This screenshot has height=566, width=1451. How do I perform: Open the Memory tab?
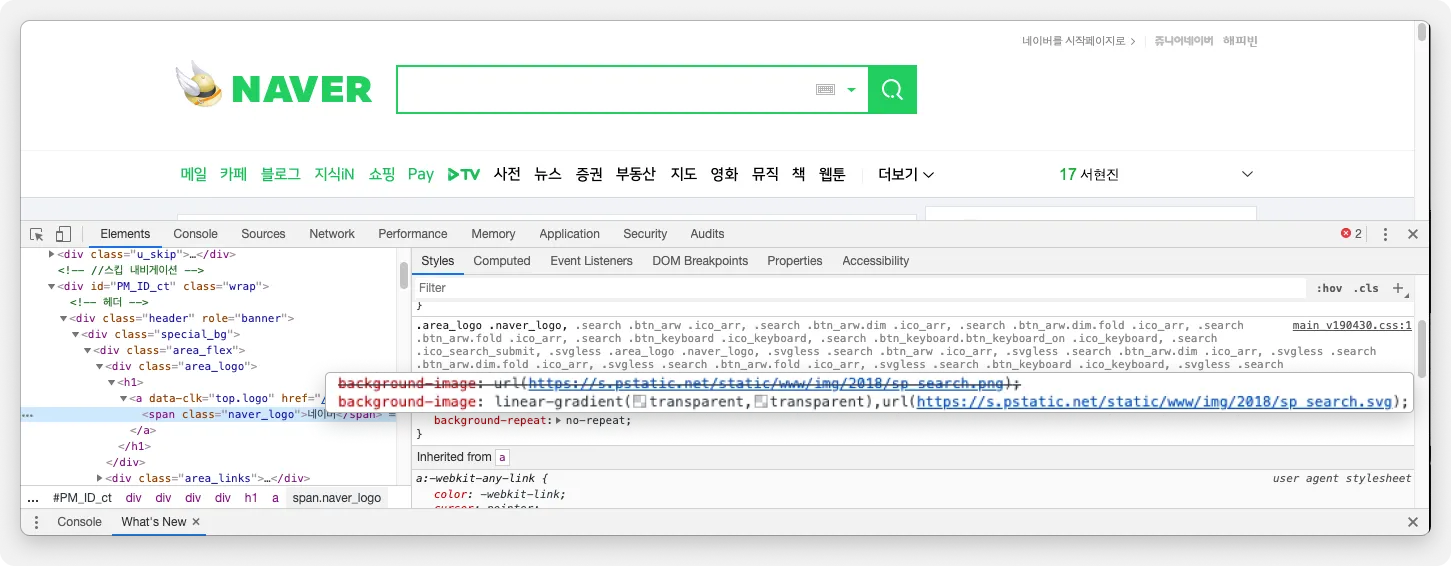coord(493,234)
